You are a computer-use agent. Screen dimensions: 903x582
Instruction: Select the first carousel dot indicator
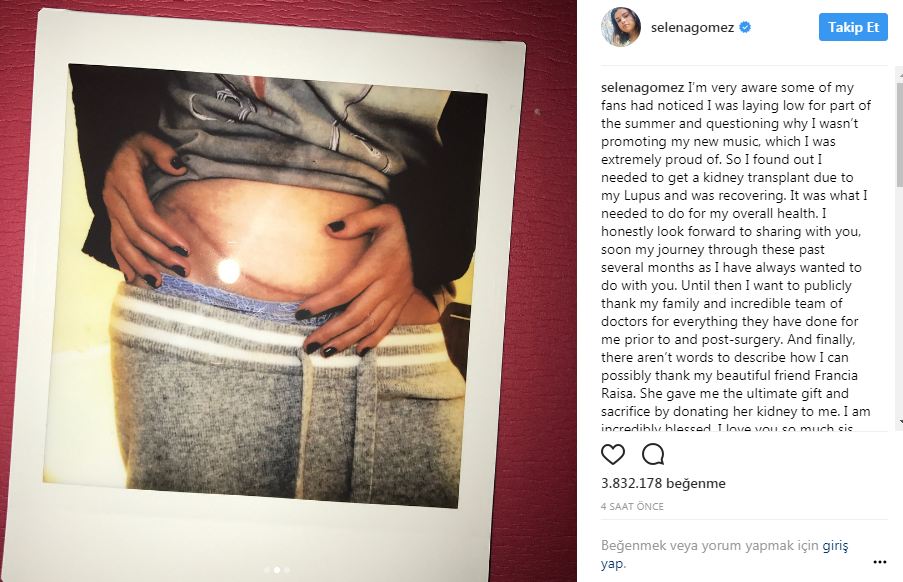pyautogui.click(x=267, y=570)
